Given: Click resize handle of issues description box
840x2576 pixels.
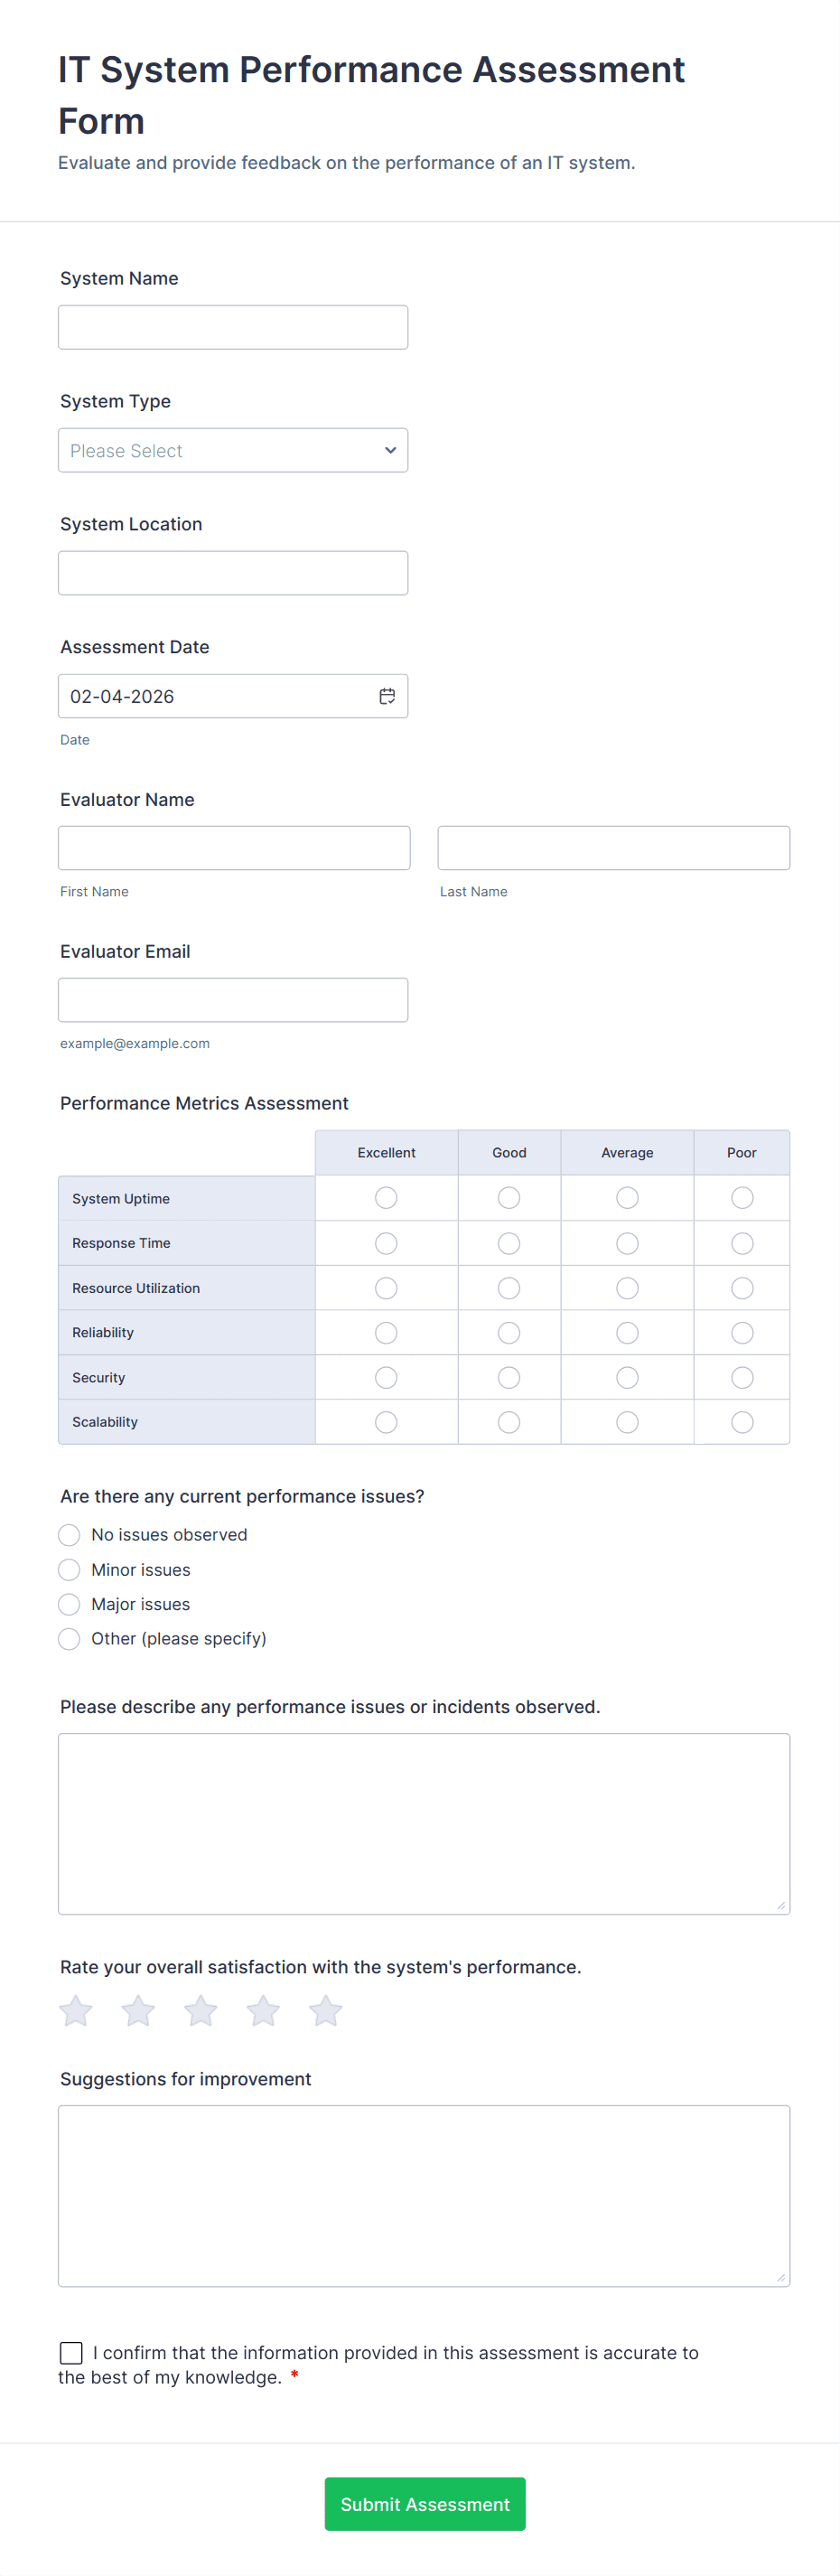Looking at the screenshot, I should pos(780,1905).
